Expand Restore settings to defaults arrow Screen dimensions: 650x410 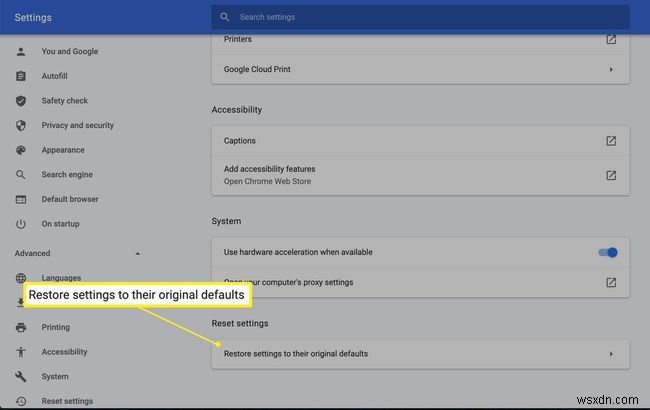611,354
